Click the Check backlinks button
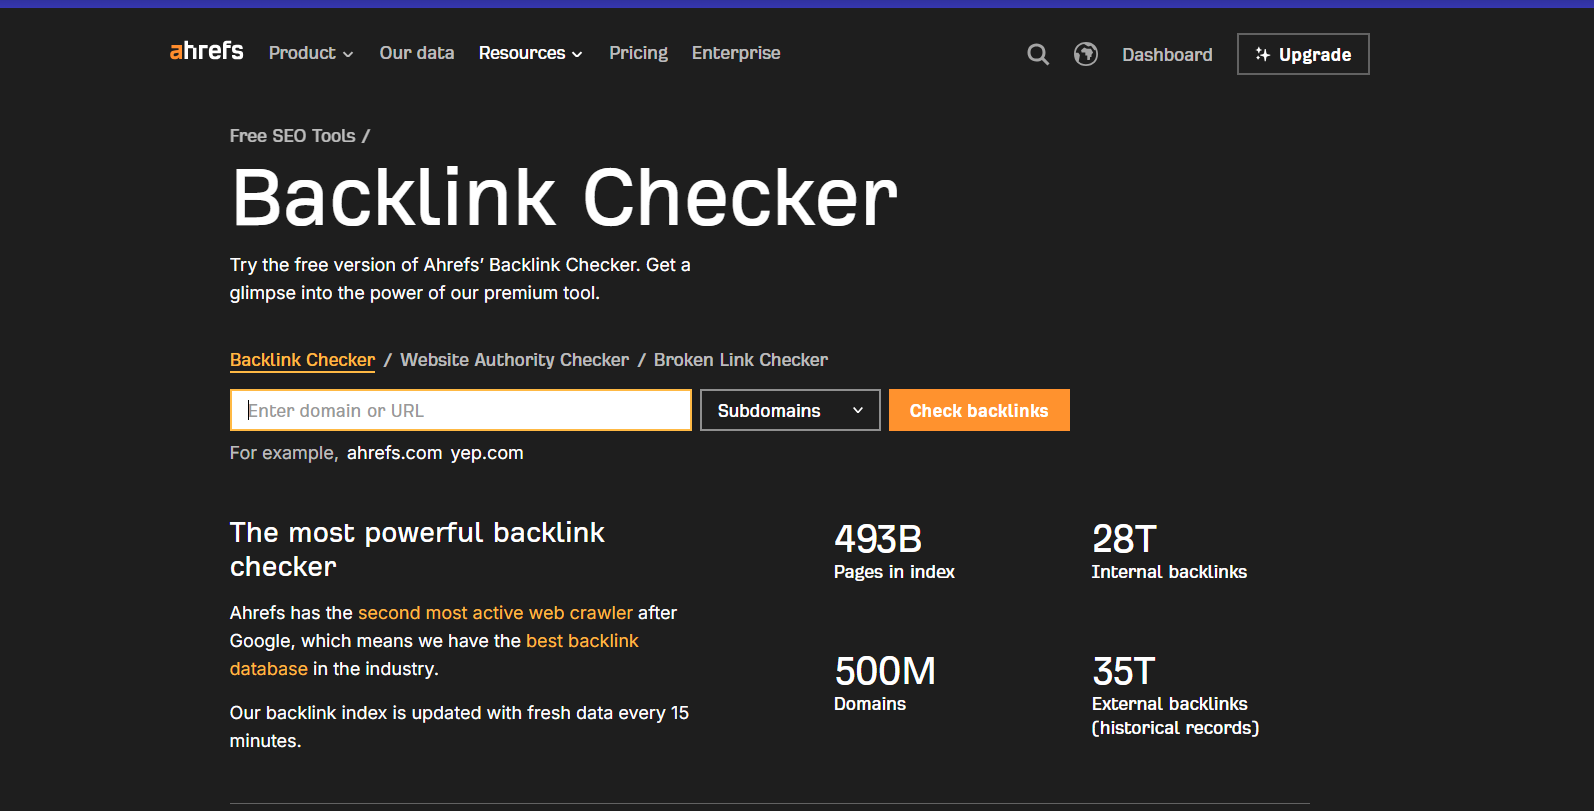Viewport: 1594px width, 811px height. tap(979, 410)
